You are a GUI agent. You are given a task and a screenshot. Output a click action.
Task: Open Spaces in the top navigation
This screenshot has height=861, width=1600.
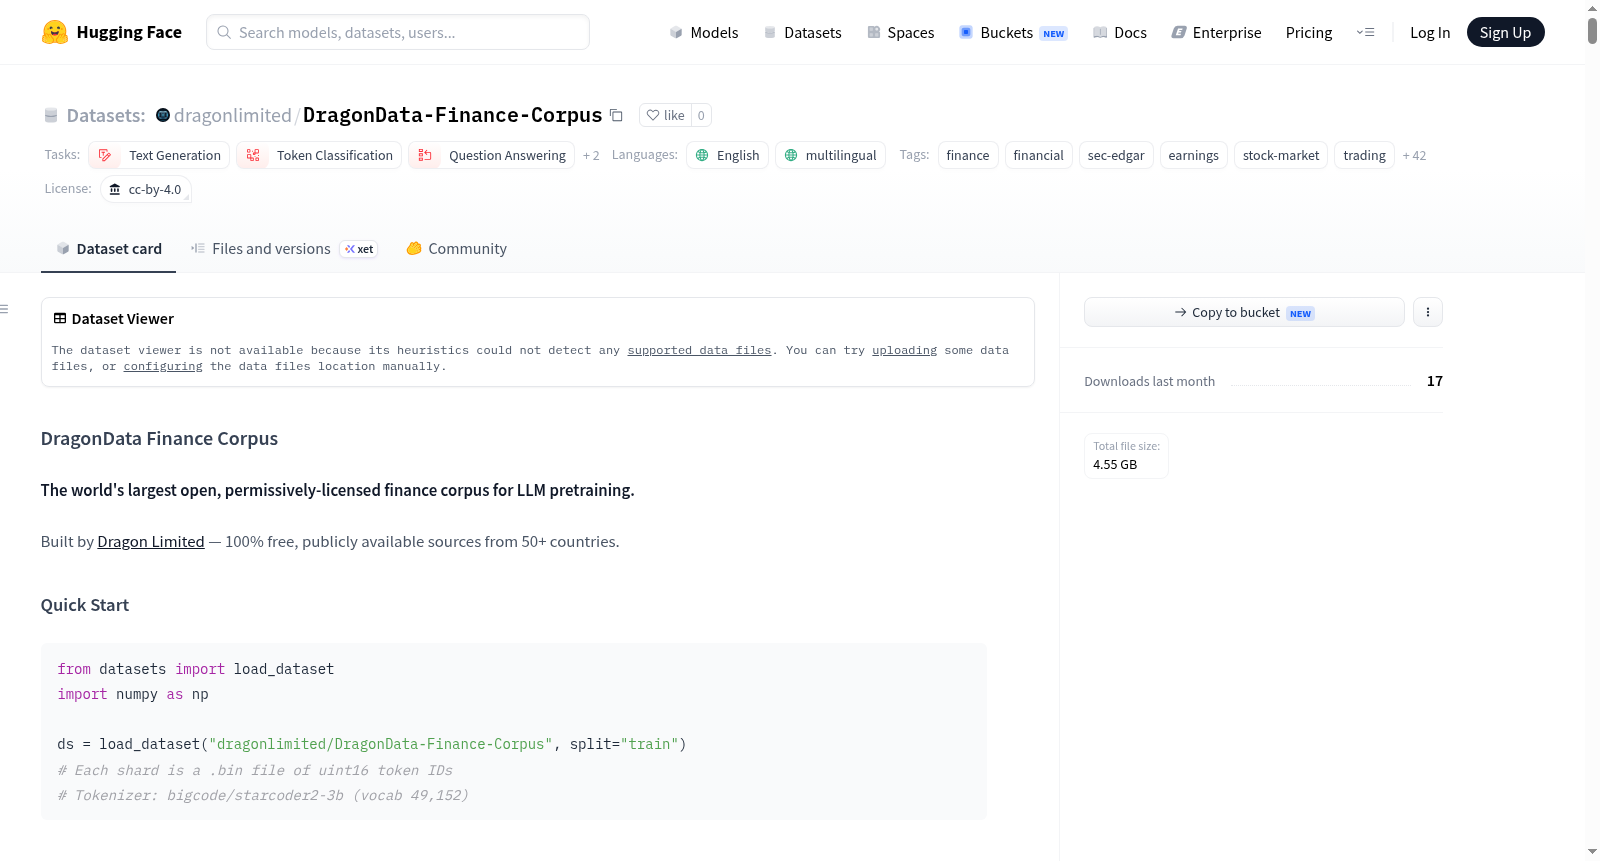pyautogui.click(x=900, y=32)
